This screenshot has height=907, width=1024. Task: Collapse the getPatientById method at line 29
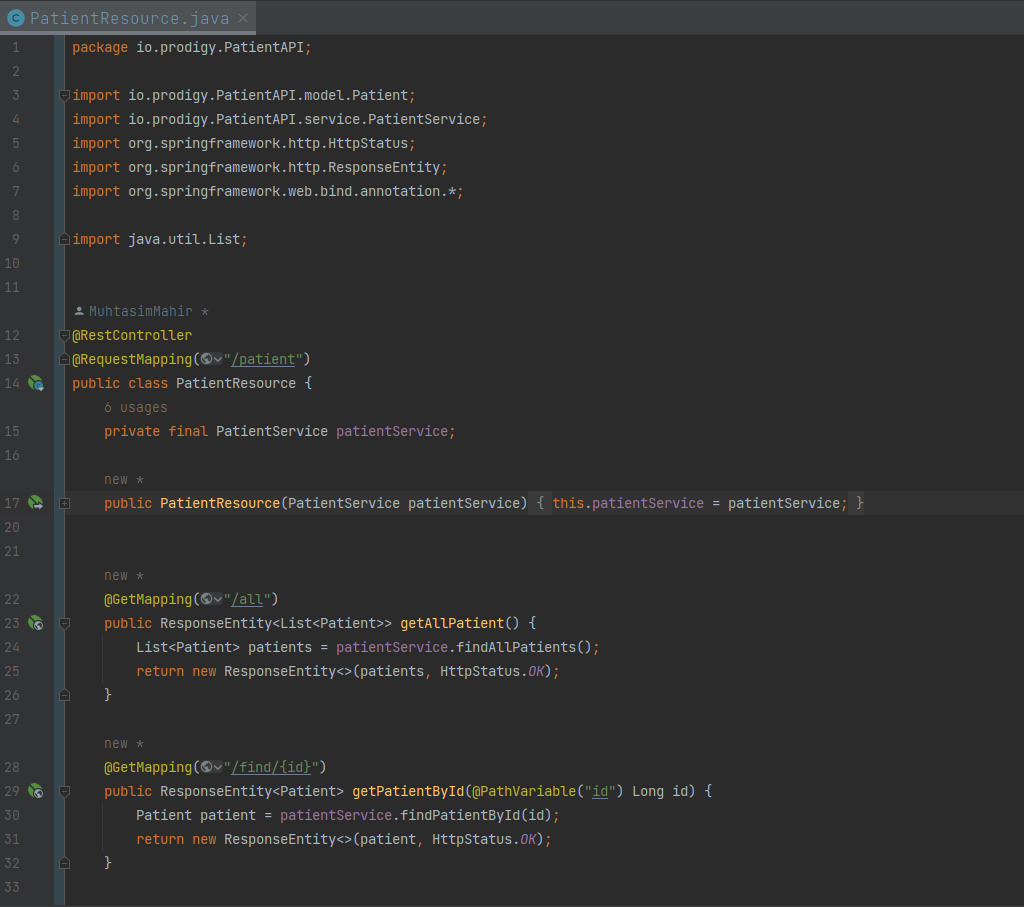click(64, 792)
